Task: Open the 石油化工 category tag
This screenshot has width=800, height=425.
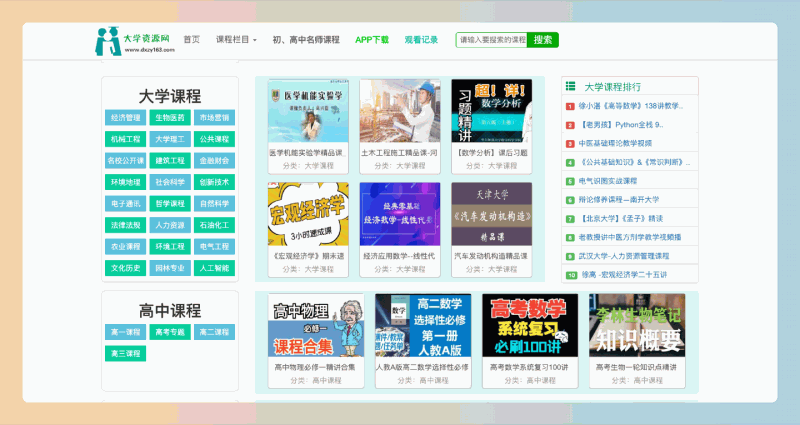Action: click(214, 224)
